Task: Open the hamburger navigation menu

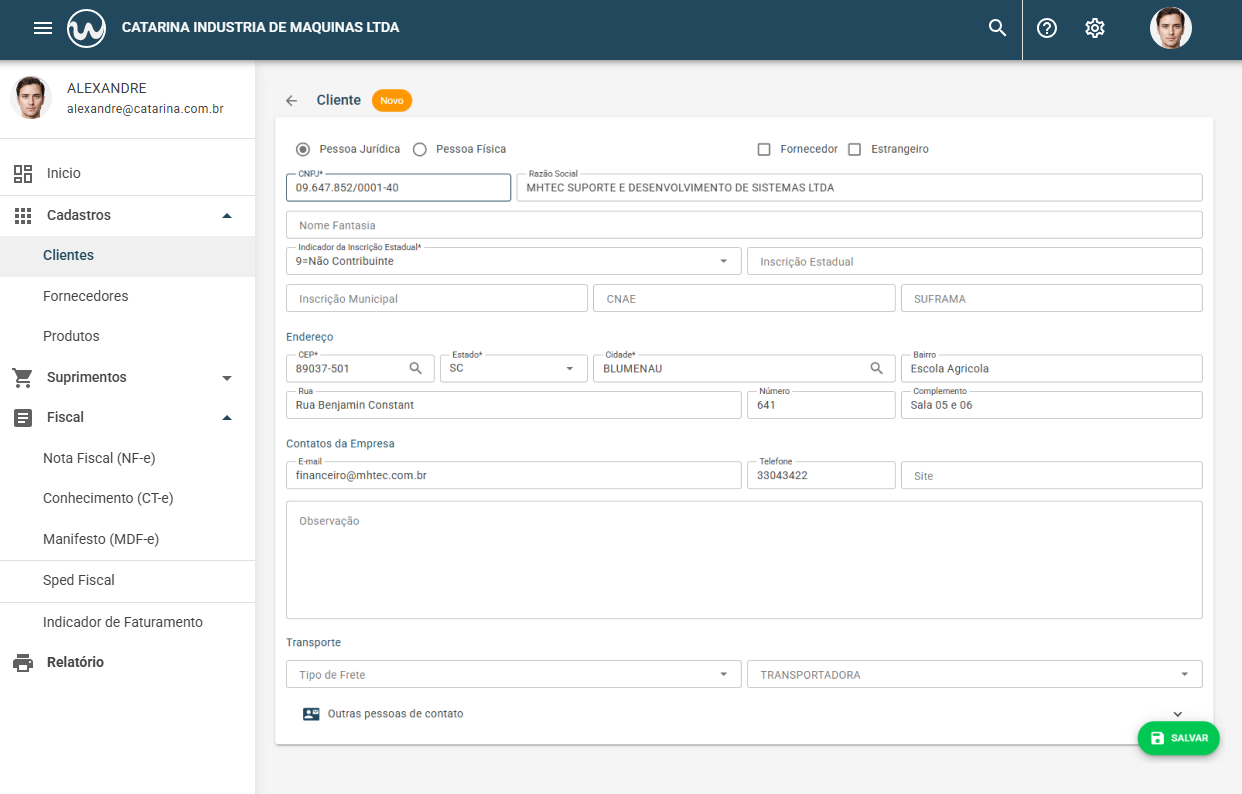Action: pyautogui.click(x=43, y=28)
